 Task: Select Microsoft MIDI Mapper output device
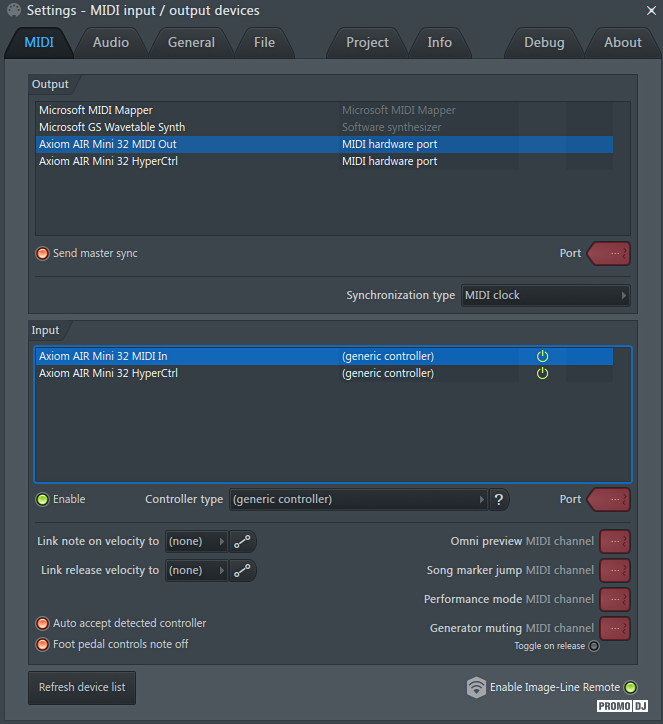coord(325,110)
